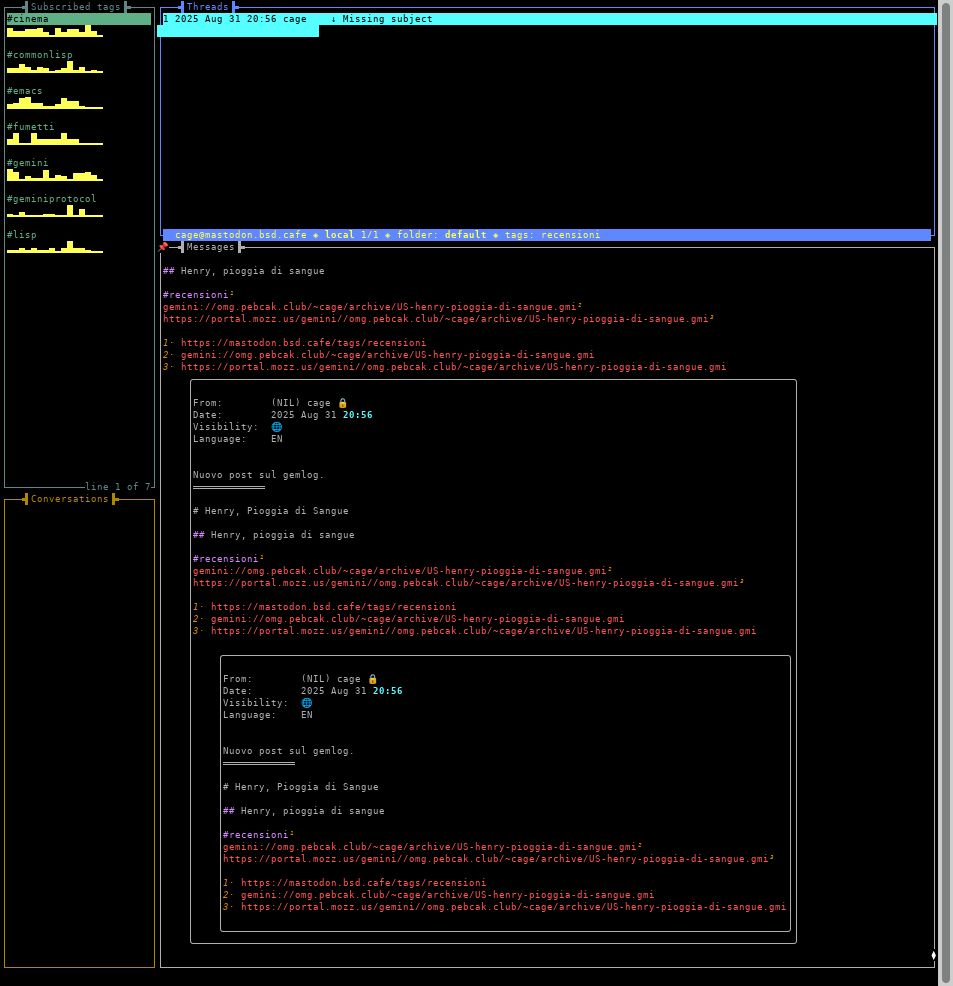Click the globe visibility icon in message header
This screenshot has height=986, width=953.
[x=276, y=427]
